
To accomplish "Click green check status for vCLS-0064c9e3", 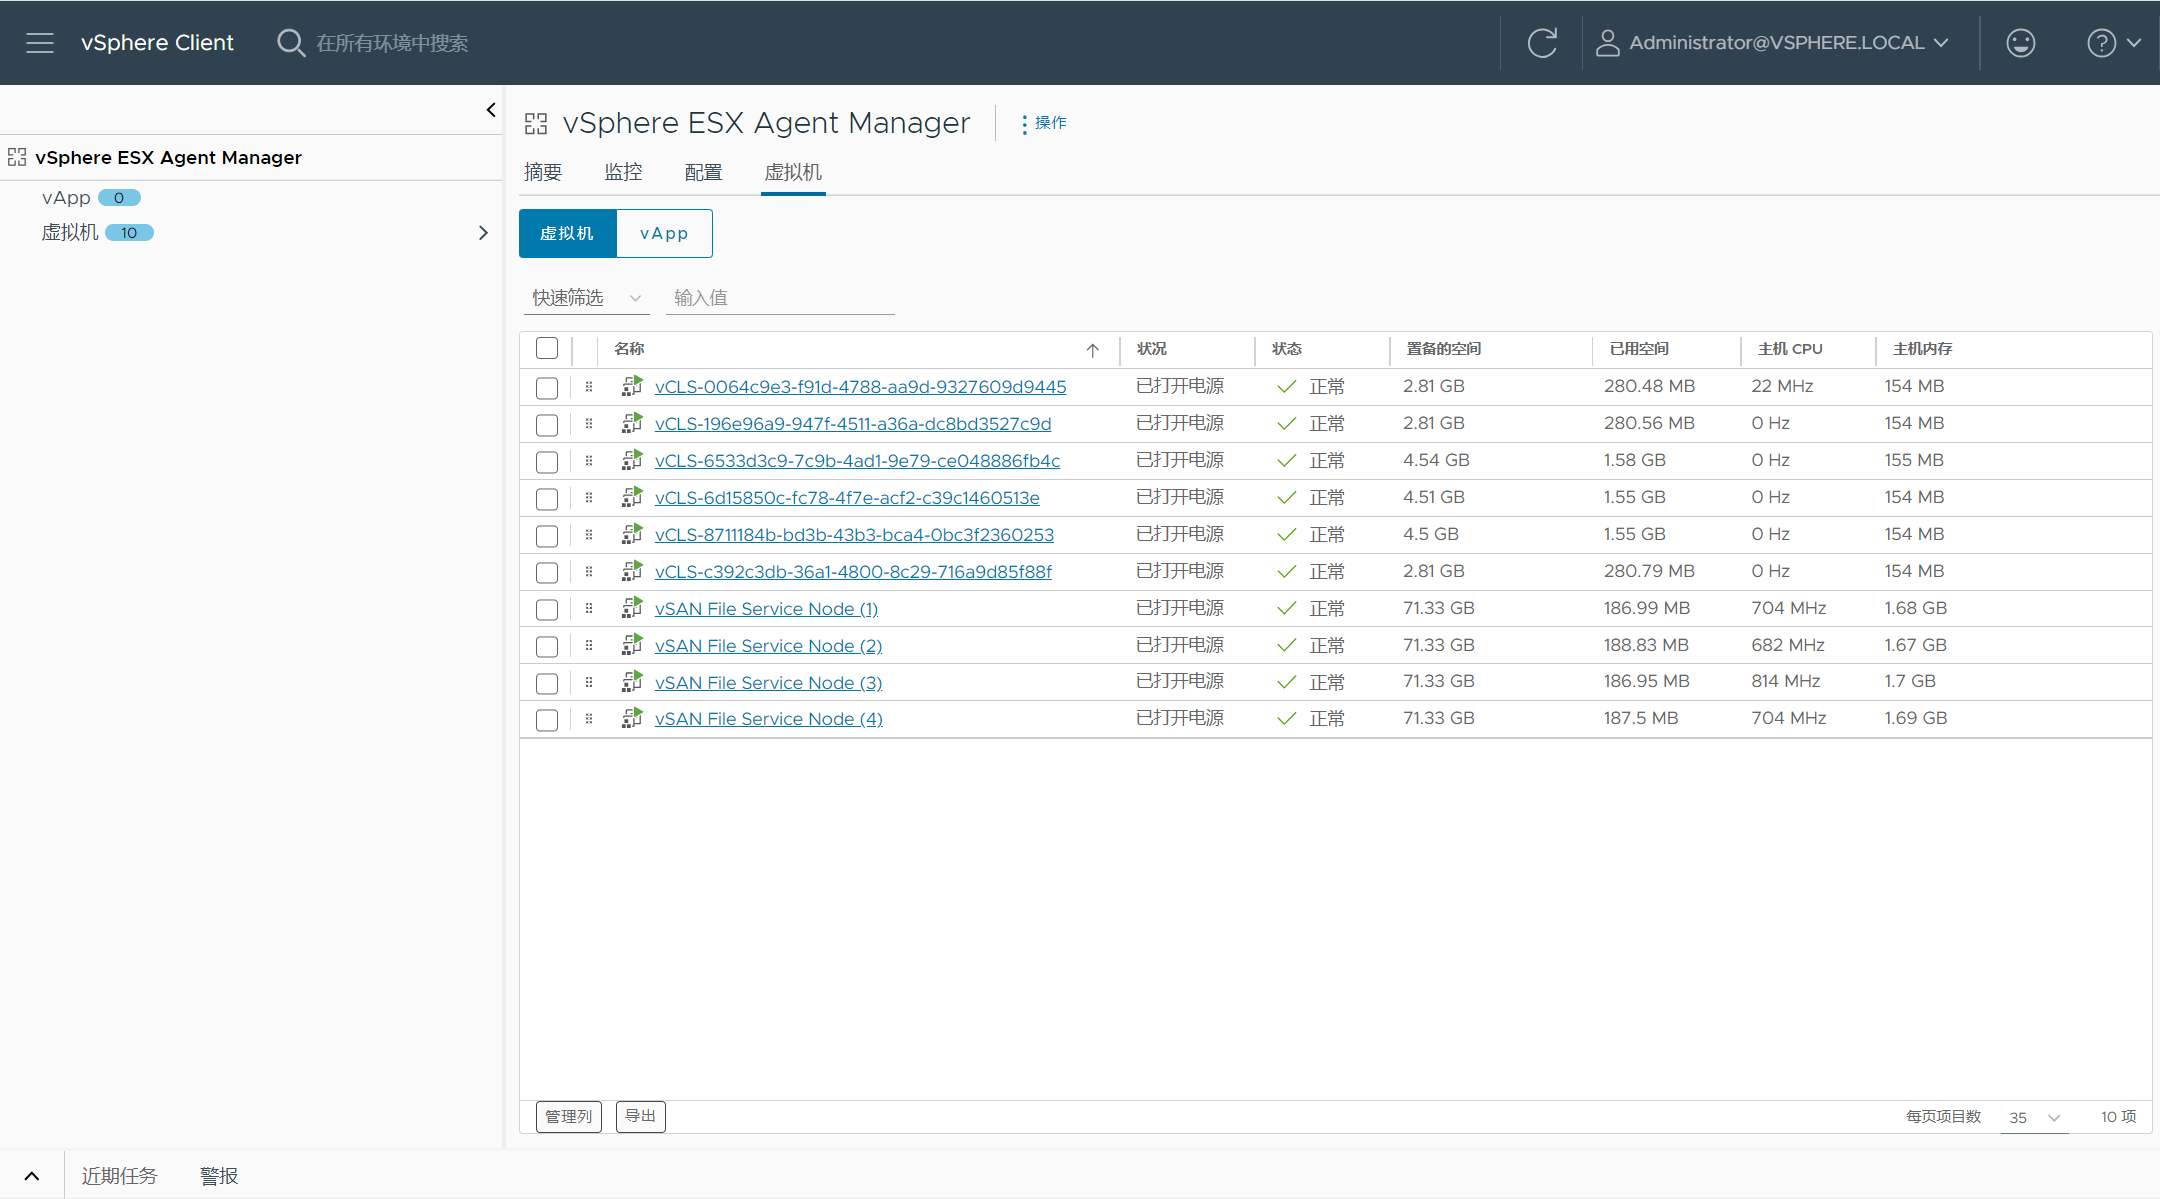I will click(1287, 387).
